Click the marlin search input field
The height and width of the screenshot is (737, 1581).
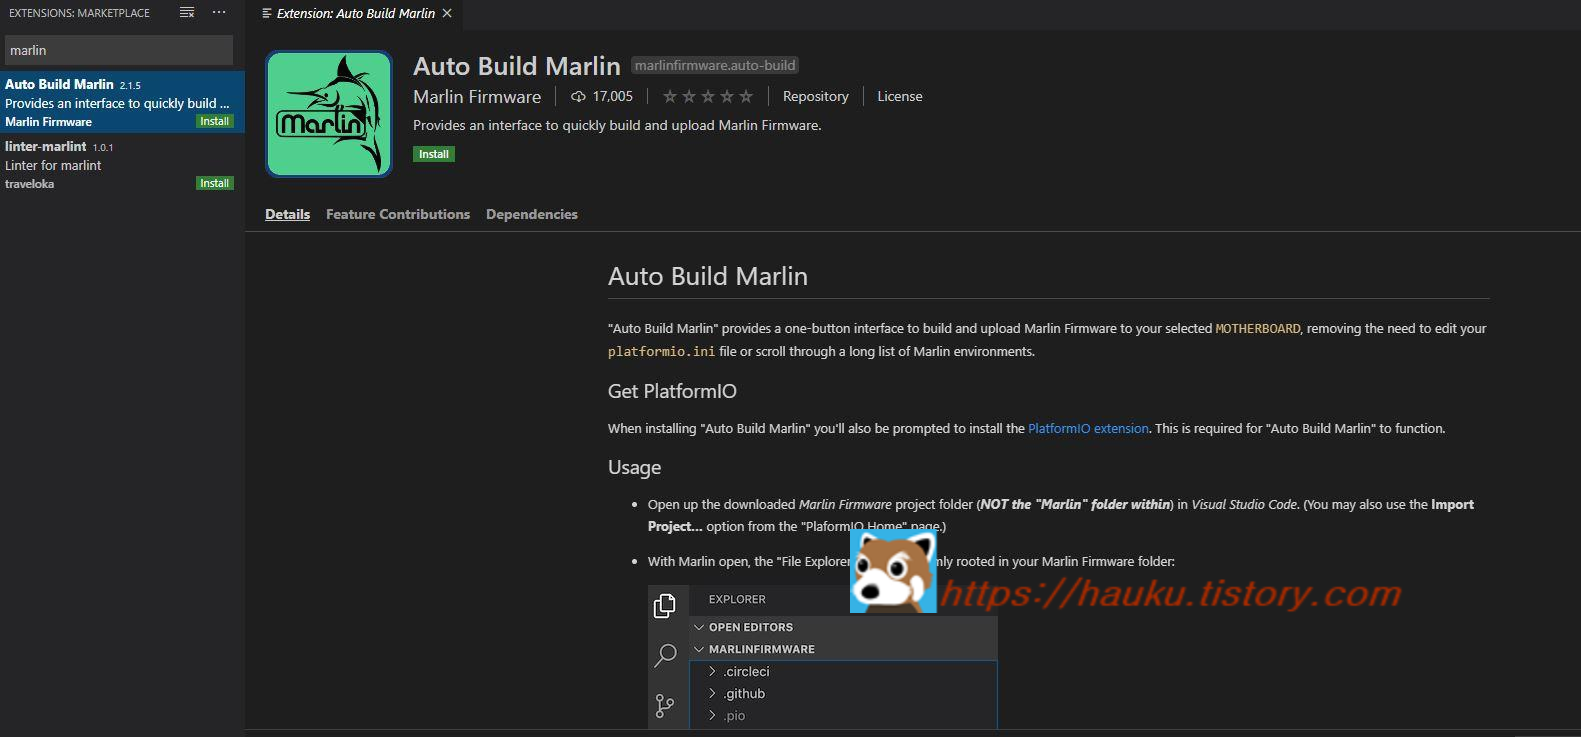pos(119,50)
